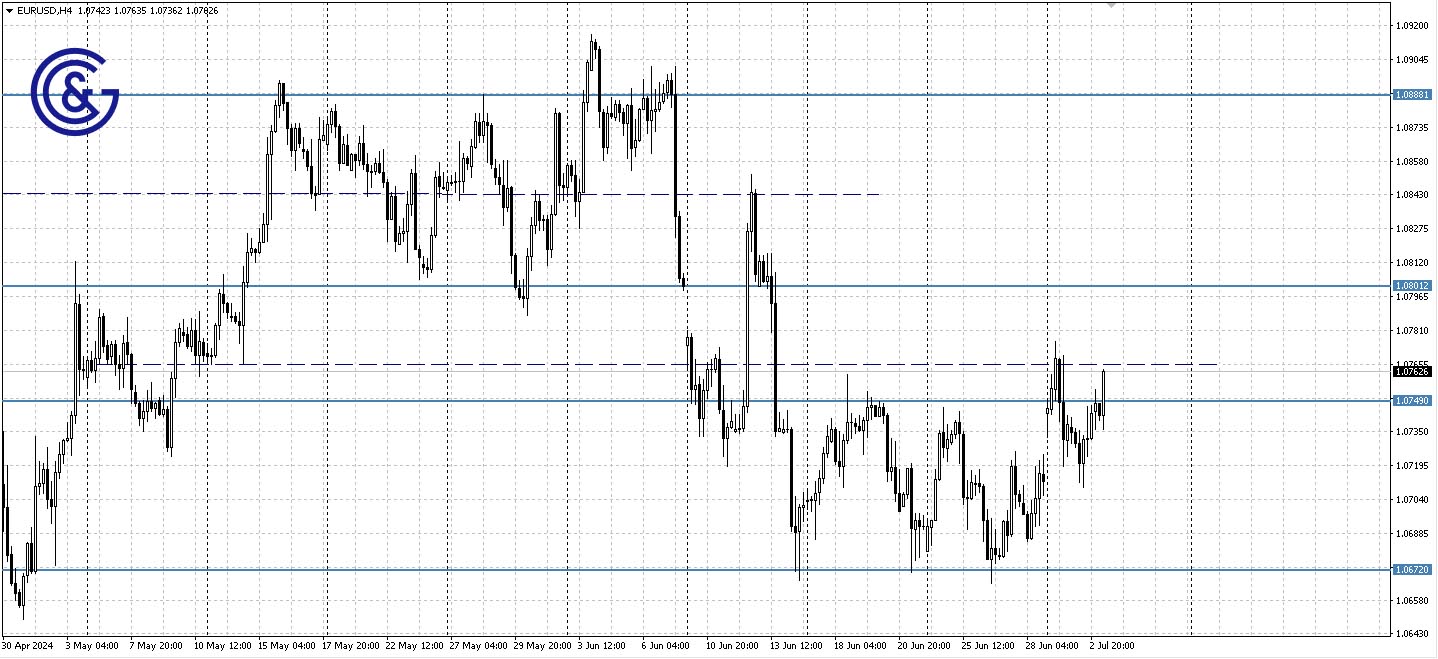Click the highlighted 1.07490 support price label

(1411, 401)
